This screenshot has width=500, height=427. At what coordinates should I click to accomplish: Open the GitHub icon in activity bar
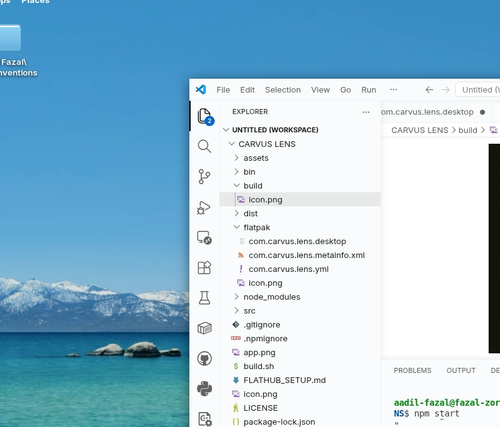tap(204, 359)
